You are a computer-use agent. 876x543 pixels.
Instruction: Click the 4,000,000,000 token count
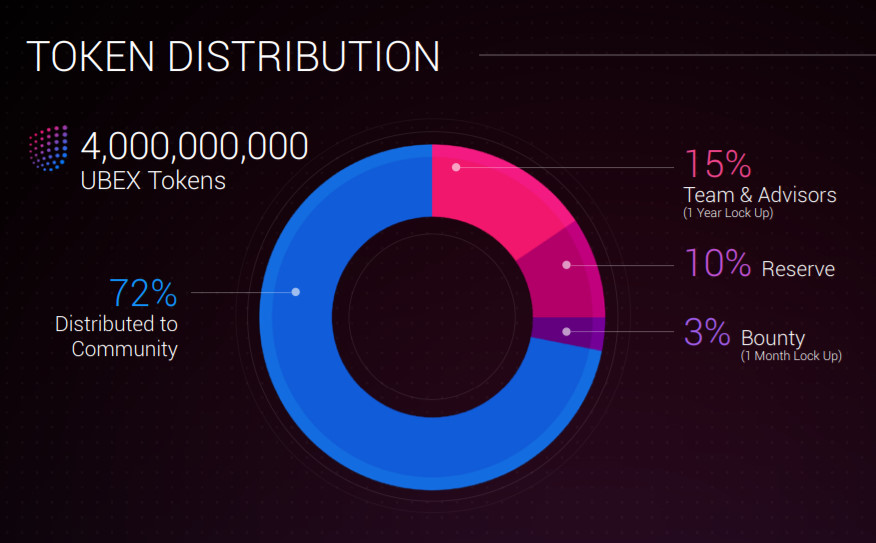click(x=194, y=146)
